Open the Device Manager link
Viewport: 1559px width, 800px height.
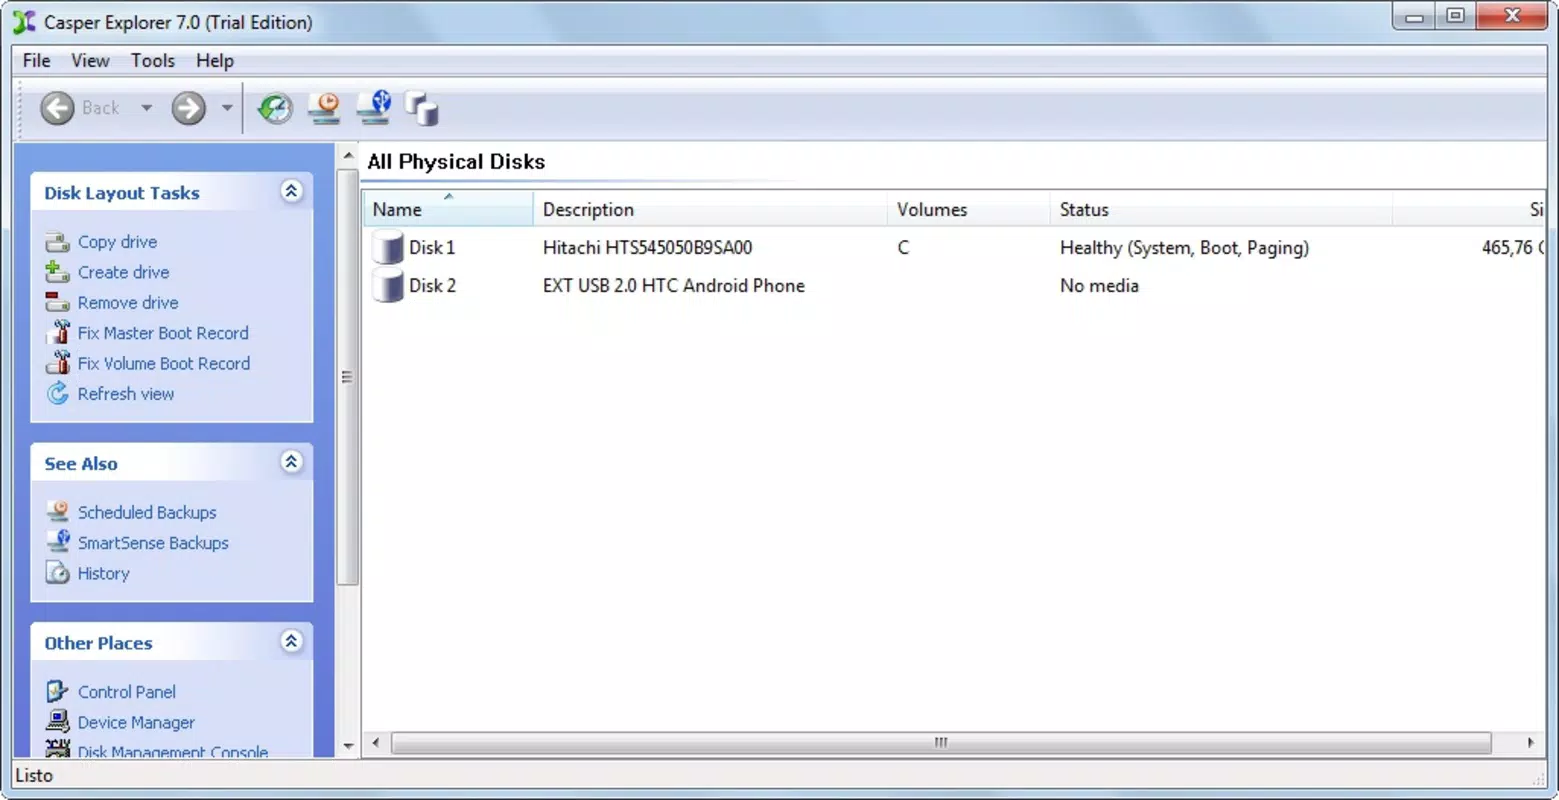point(136,722)
